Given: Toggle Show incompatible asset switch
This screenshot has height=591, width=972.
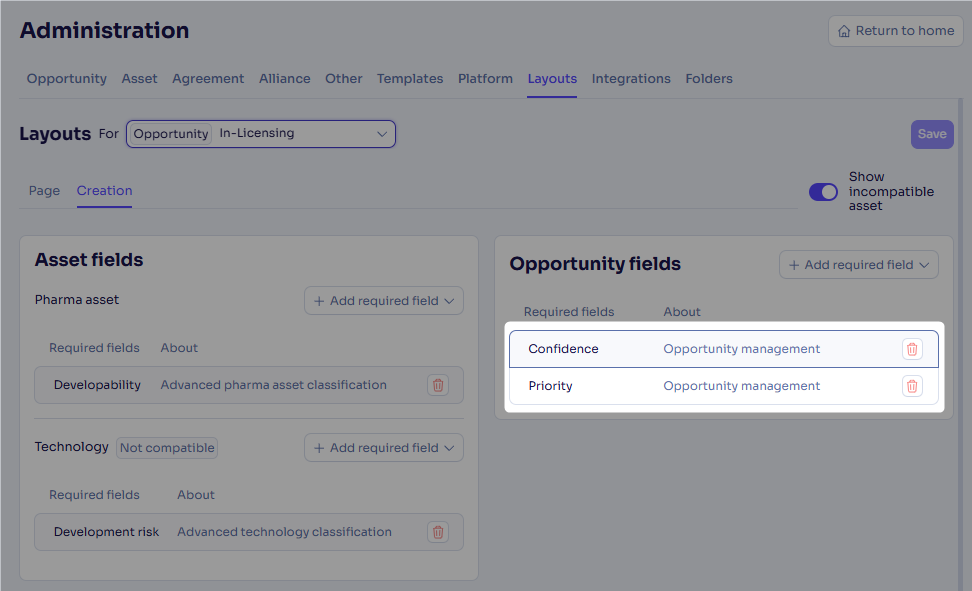Looking at the screenshot, I should coord(823,192).
